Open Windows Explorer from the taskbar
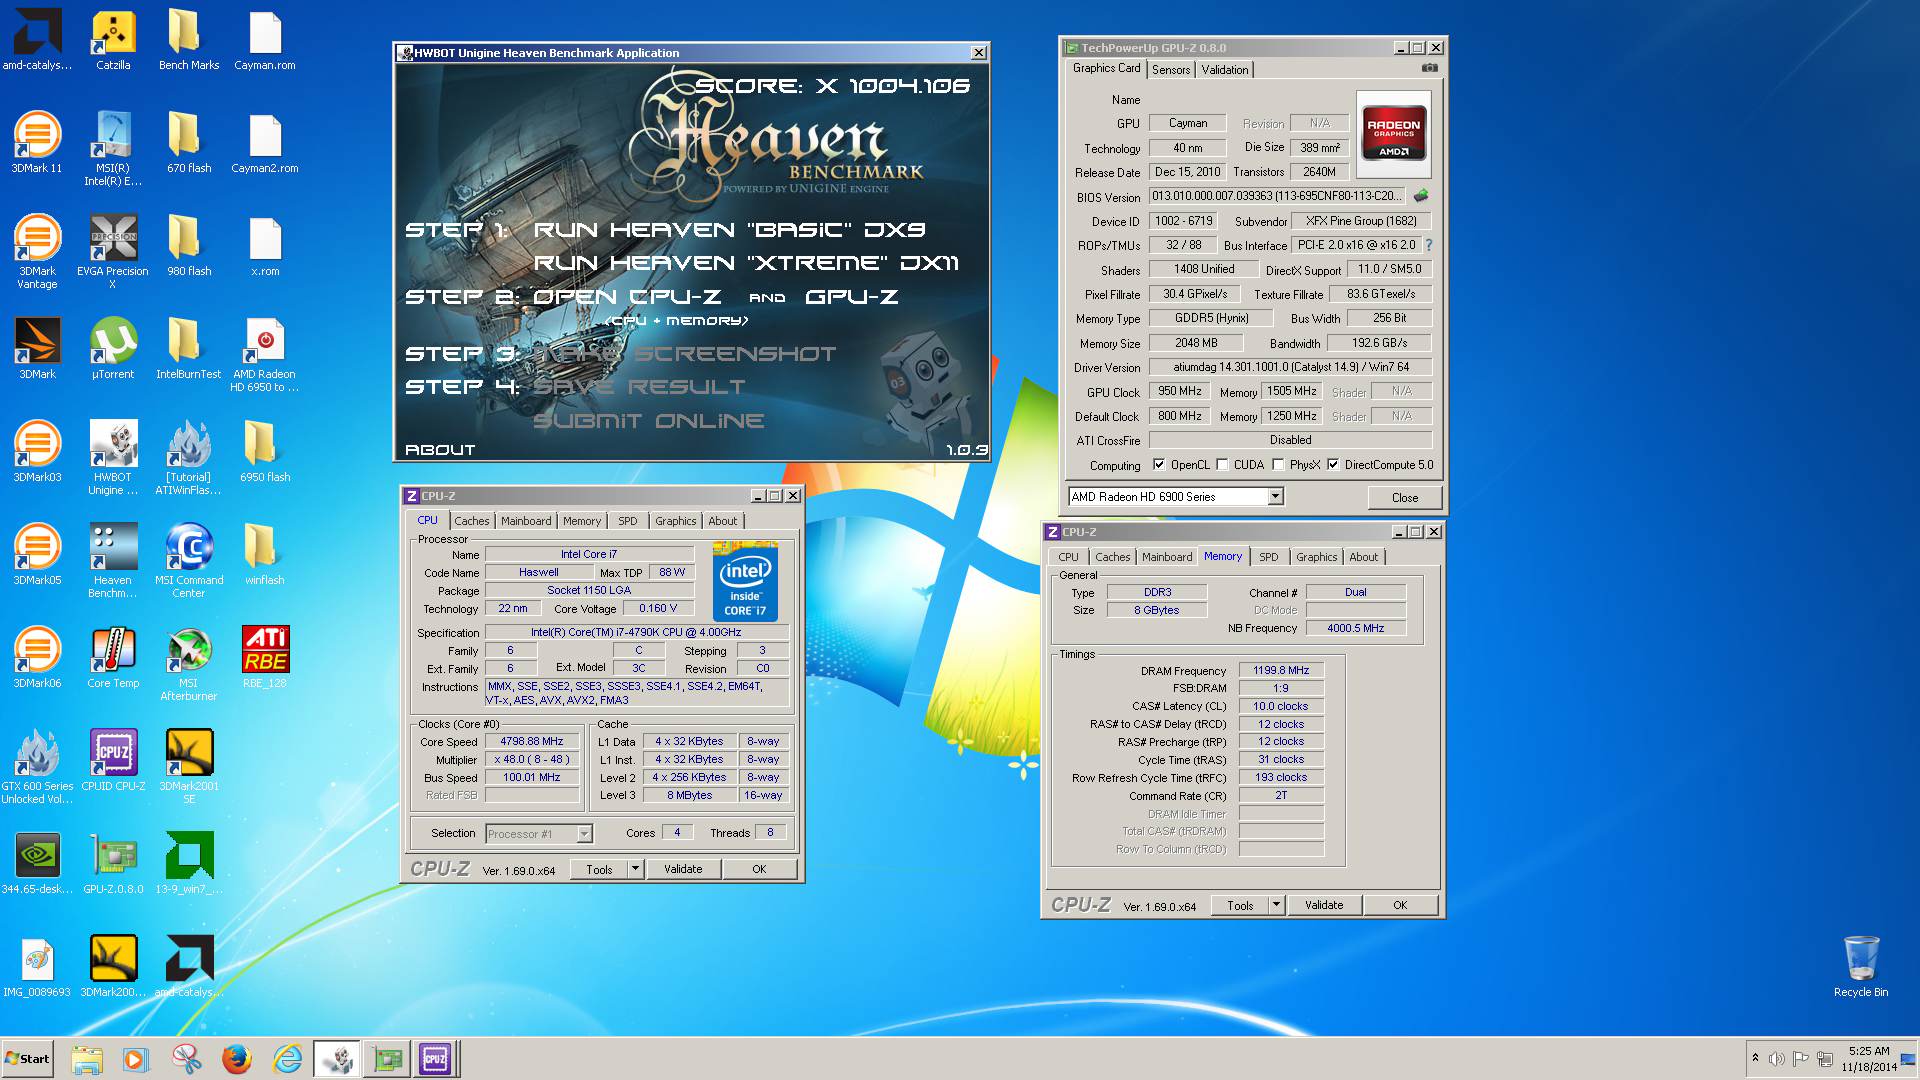 [x=87, y=1059]
